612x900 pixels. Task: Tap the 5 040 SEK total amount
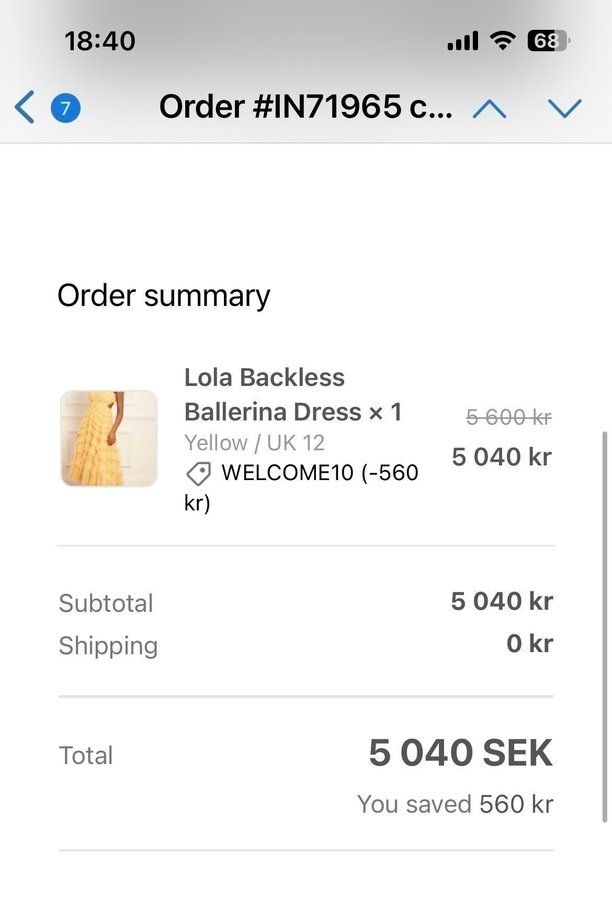tap(460, 753)
